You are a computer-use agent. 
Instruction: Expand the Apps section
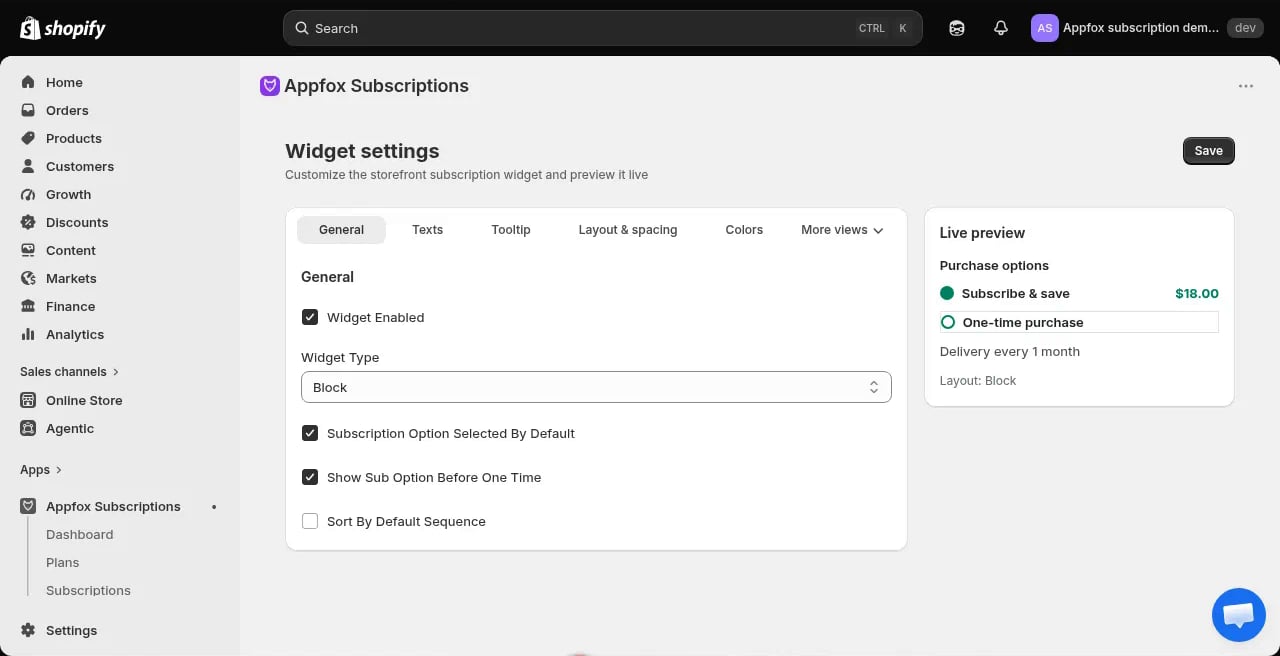click(x=41, y=469)
